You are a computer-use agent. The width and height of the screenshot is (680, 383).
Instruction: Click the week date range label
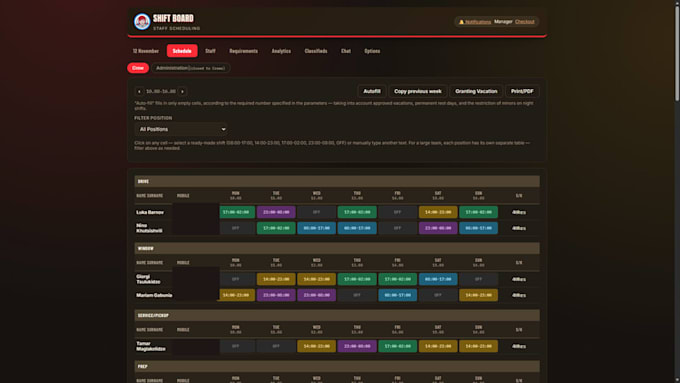click(161, 92)
